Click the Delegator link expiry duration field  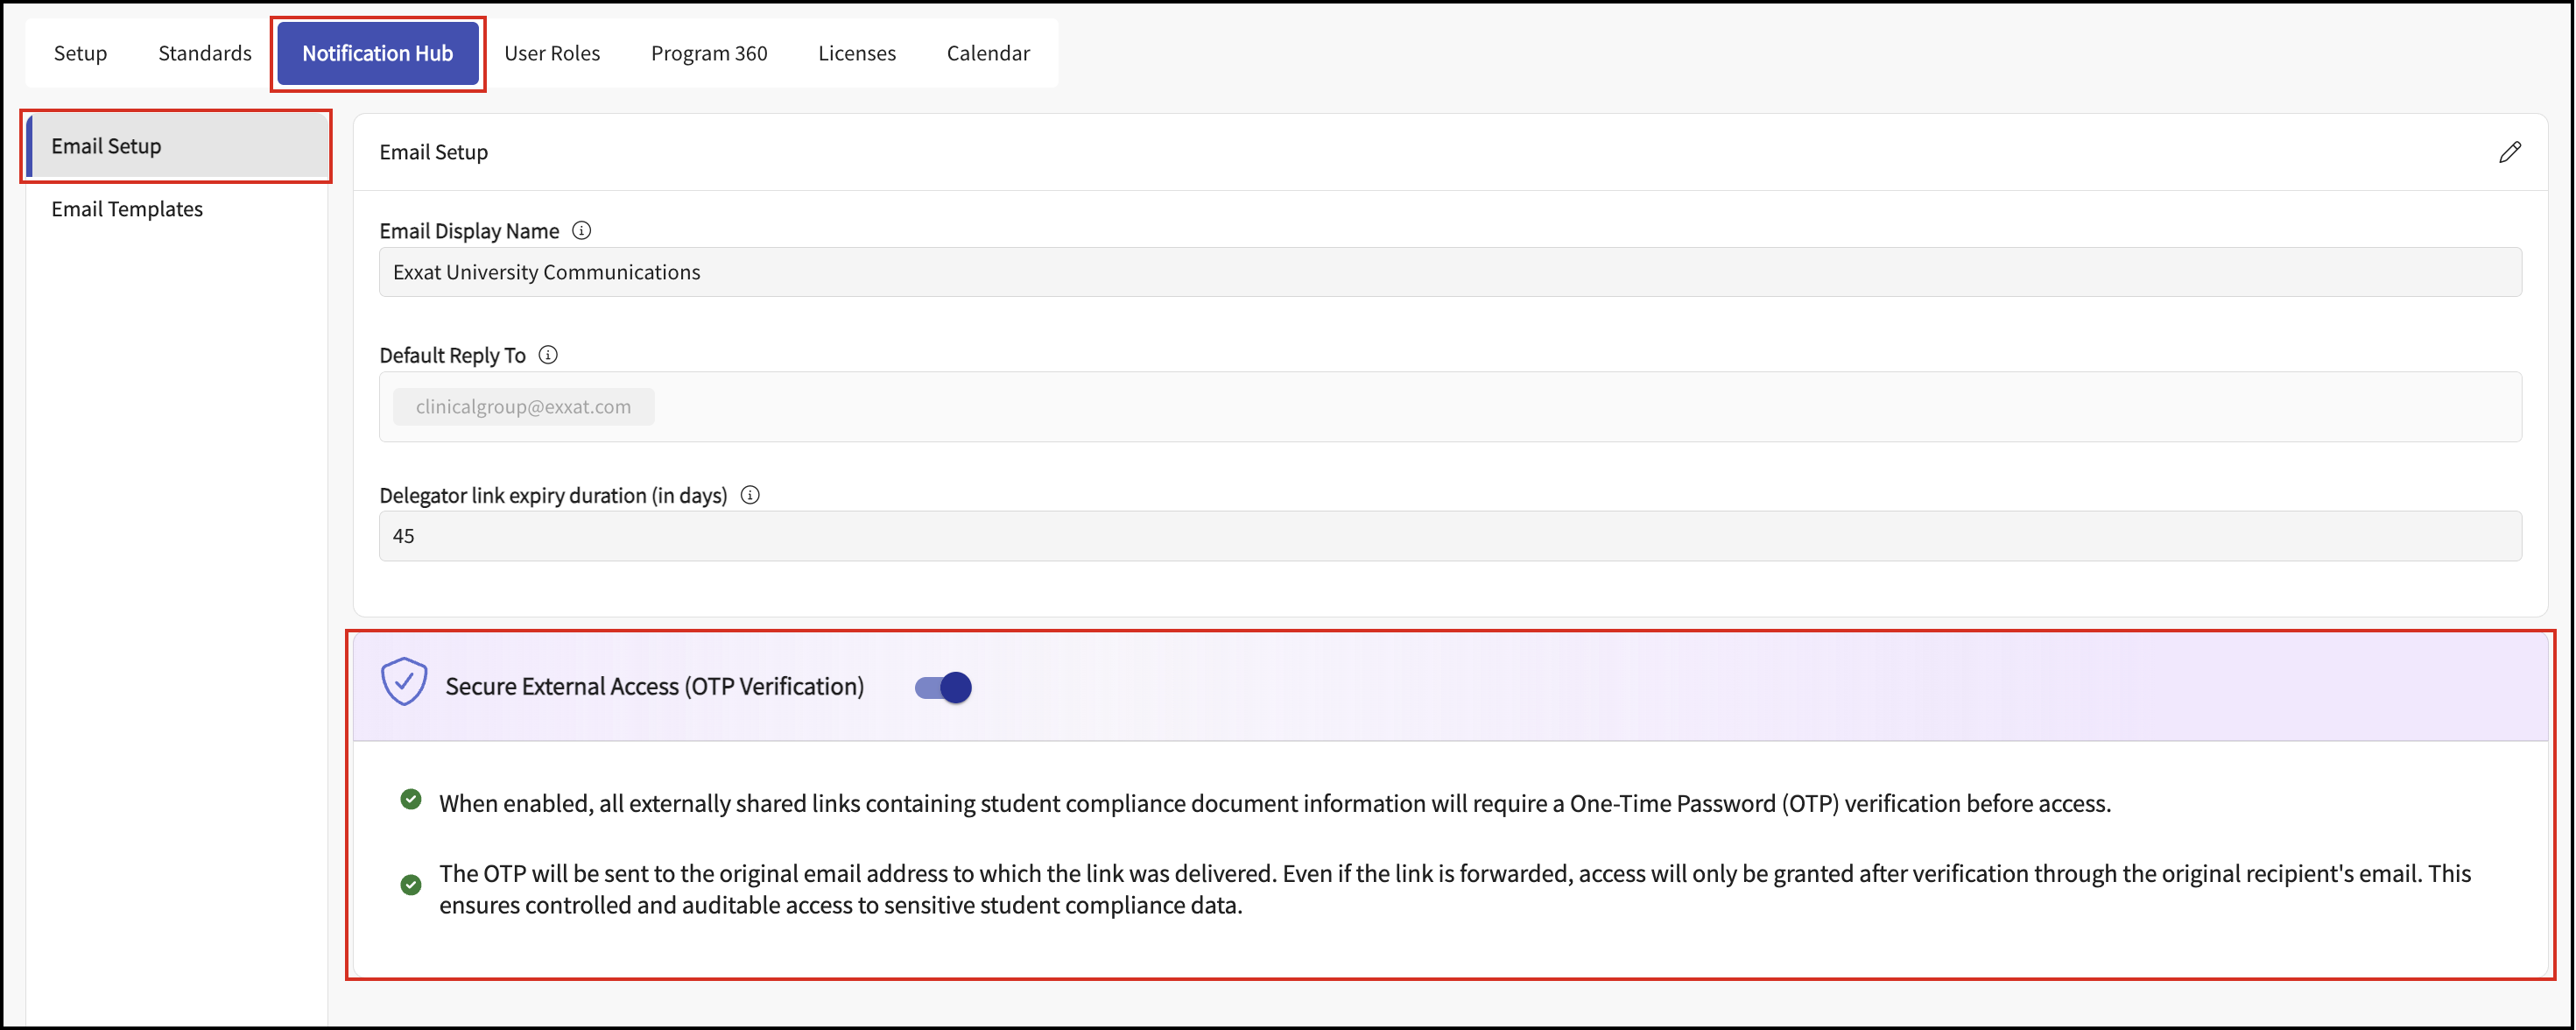coord(1450,536)
